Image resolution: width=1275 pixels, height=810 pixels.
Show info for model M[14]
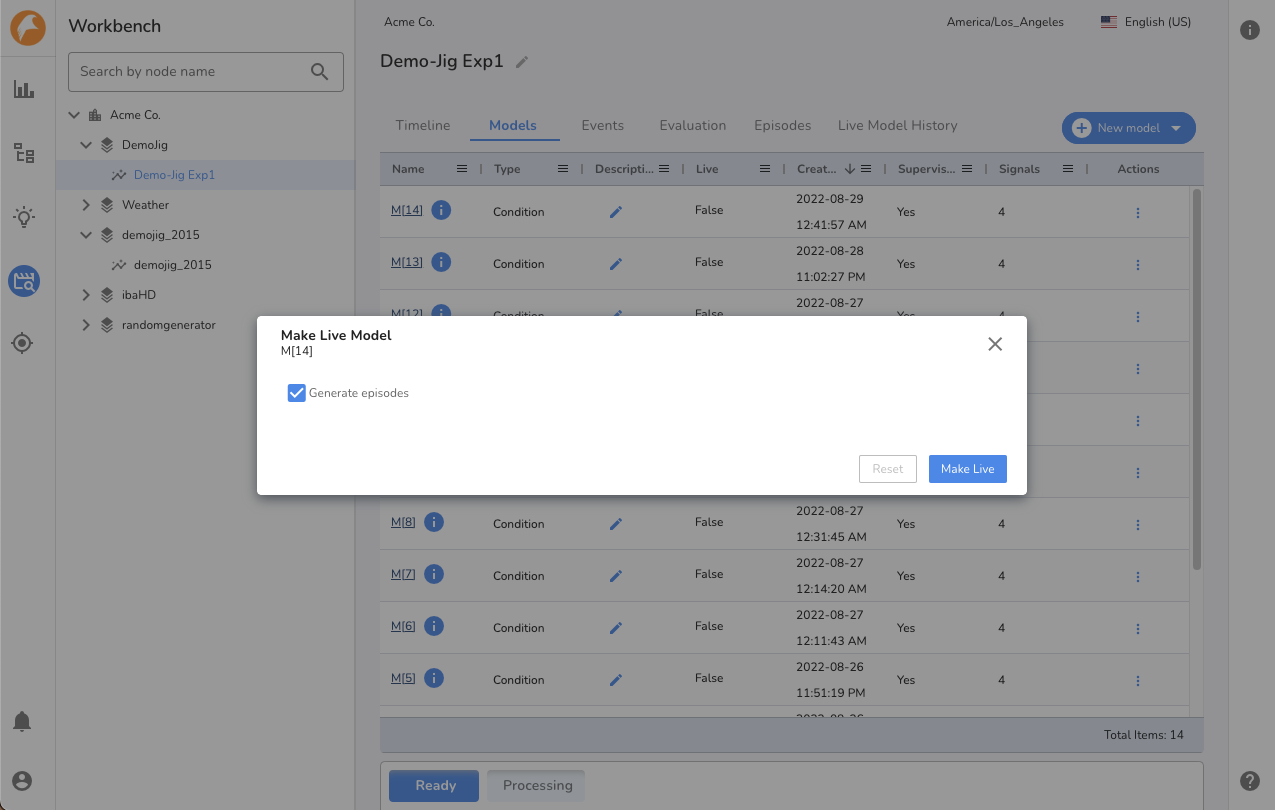[441, 210]
